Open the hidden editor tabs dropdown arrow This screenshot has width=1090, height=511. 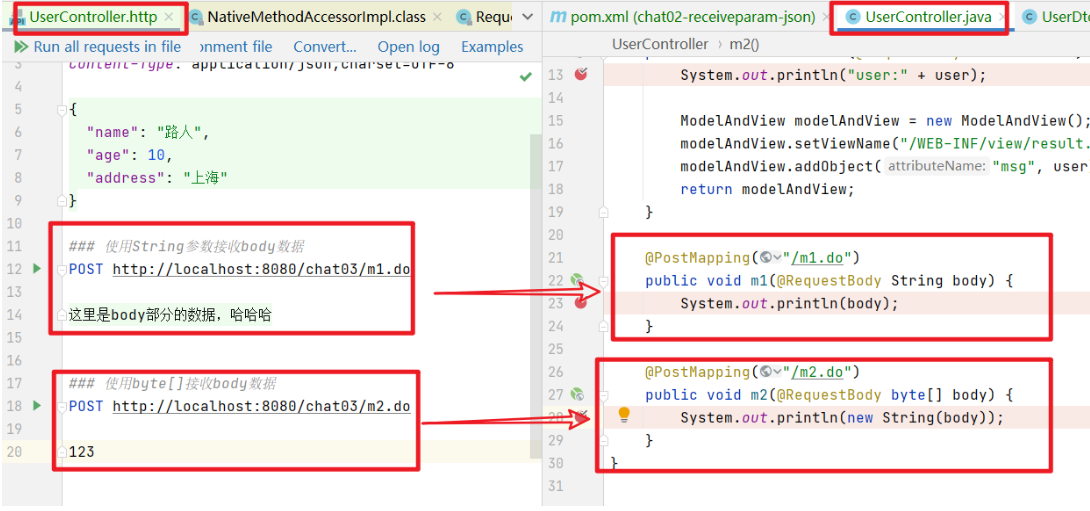click(x=526, y=17)
